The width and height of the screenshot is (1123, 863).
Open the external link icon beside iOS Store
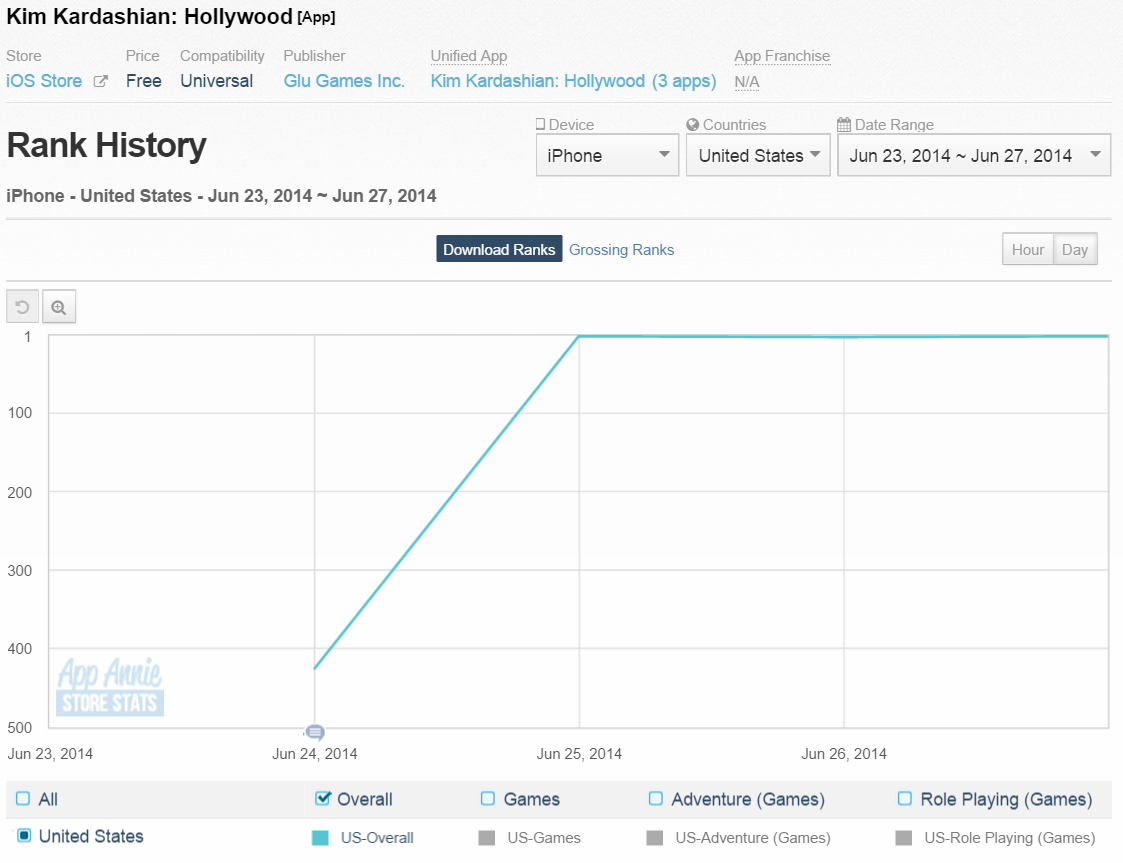(101, 82)
